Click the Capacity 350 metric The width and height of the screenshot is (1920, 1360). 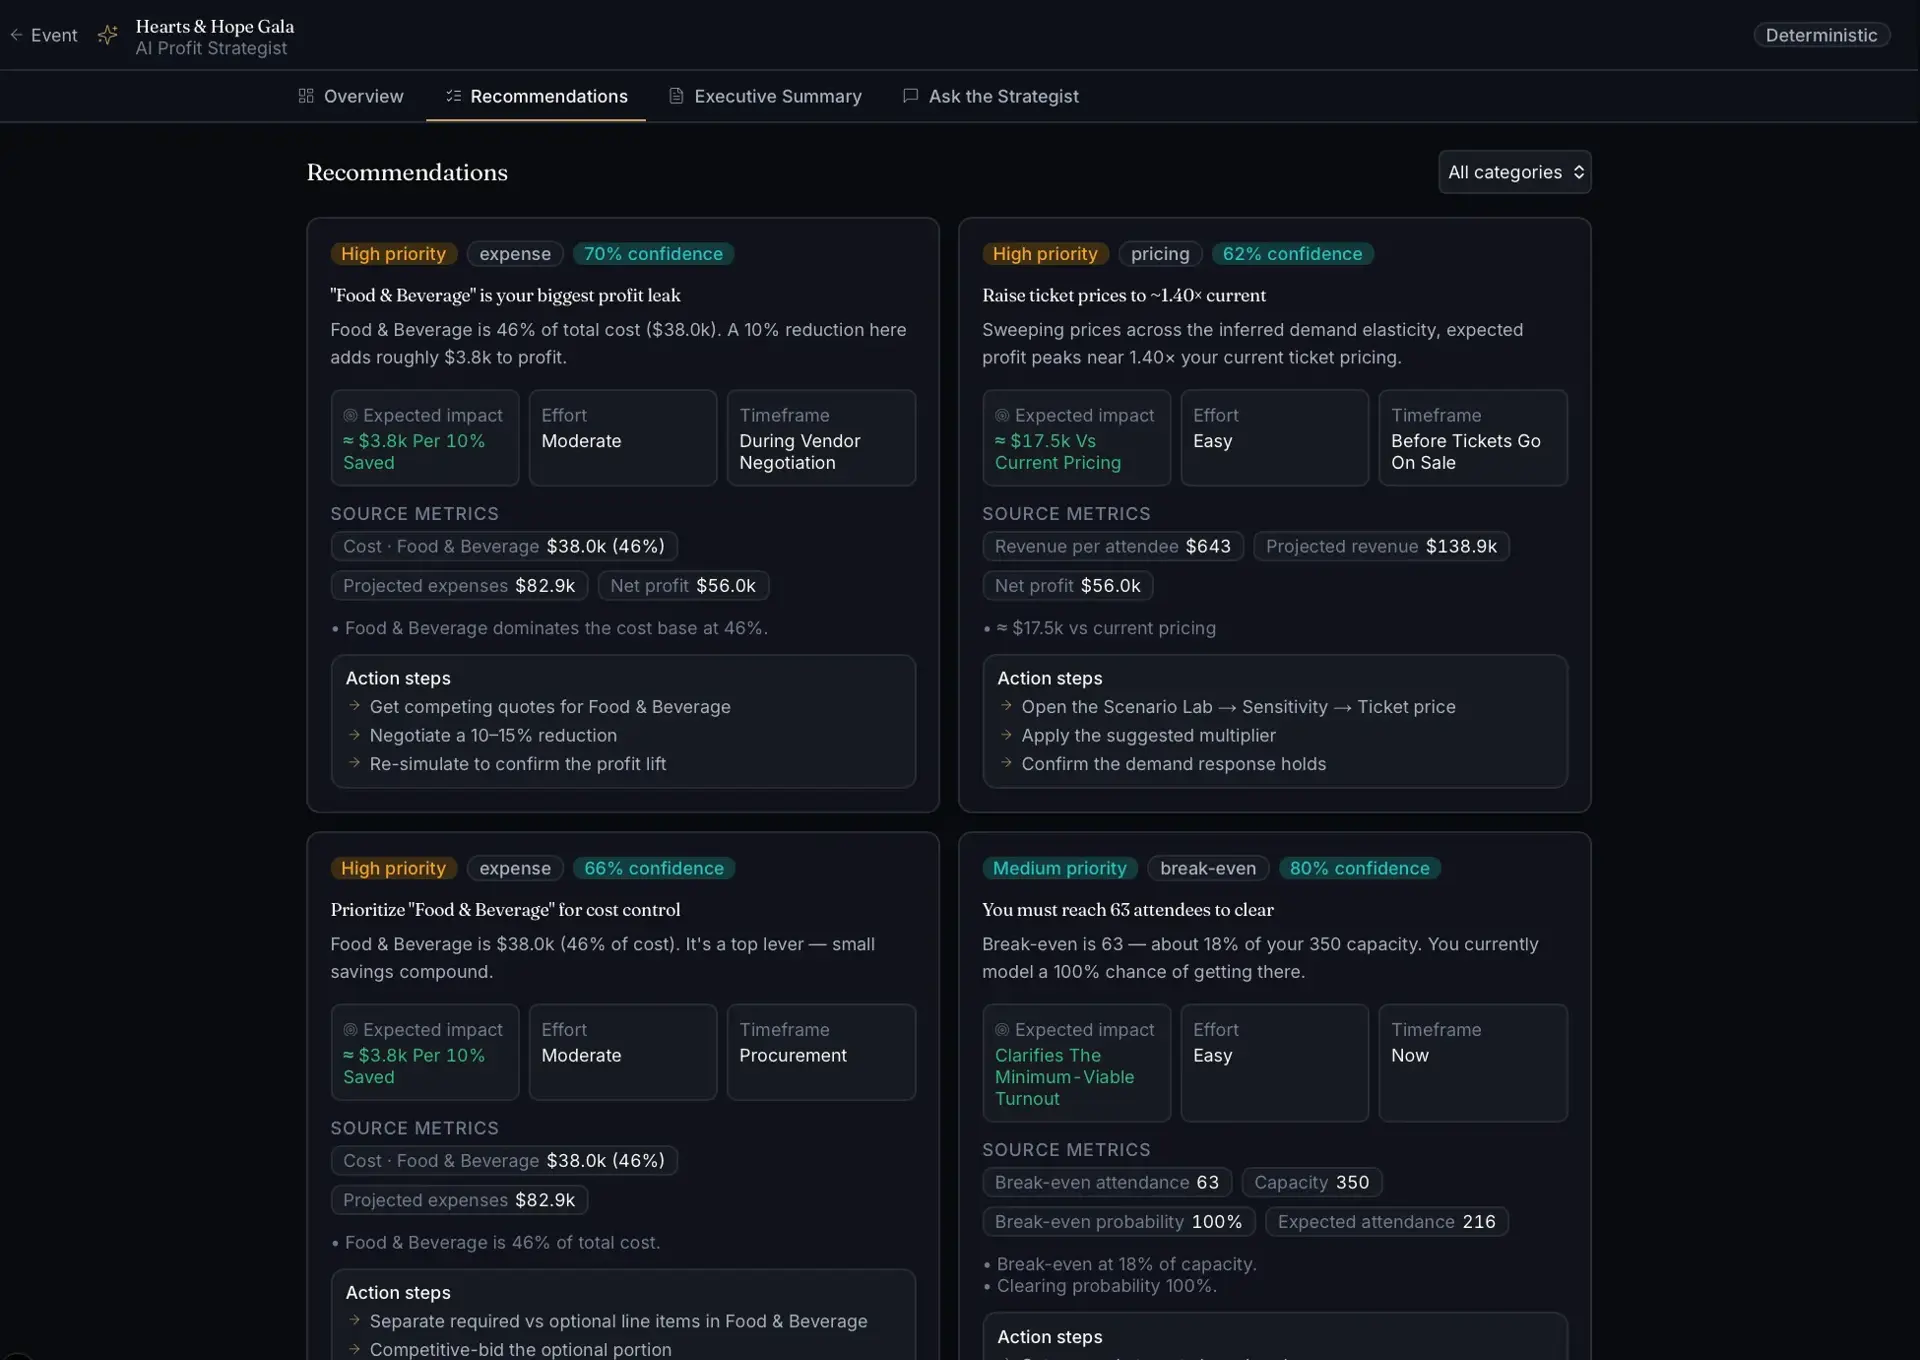[1312, 1182]
